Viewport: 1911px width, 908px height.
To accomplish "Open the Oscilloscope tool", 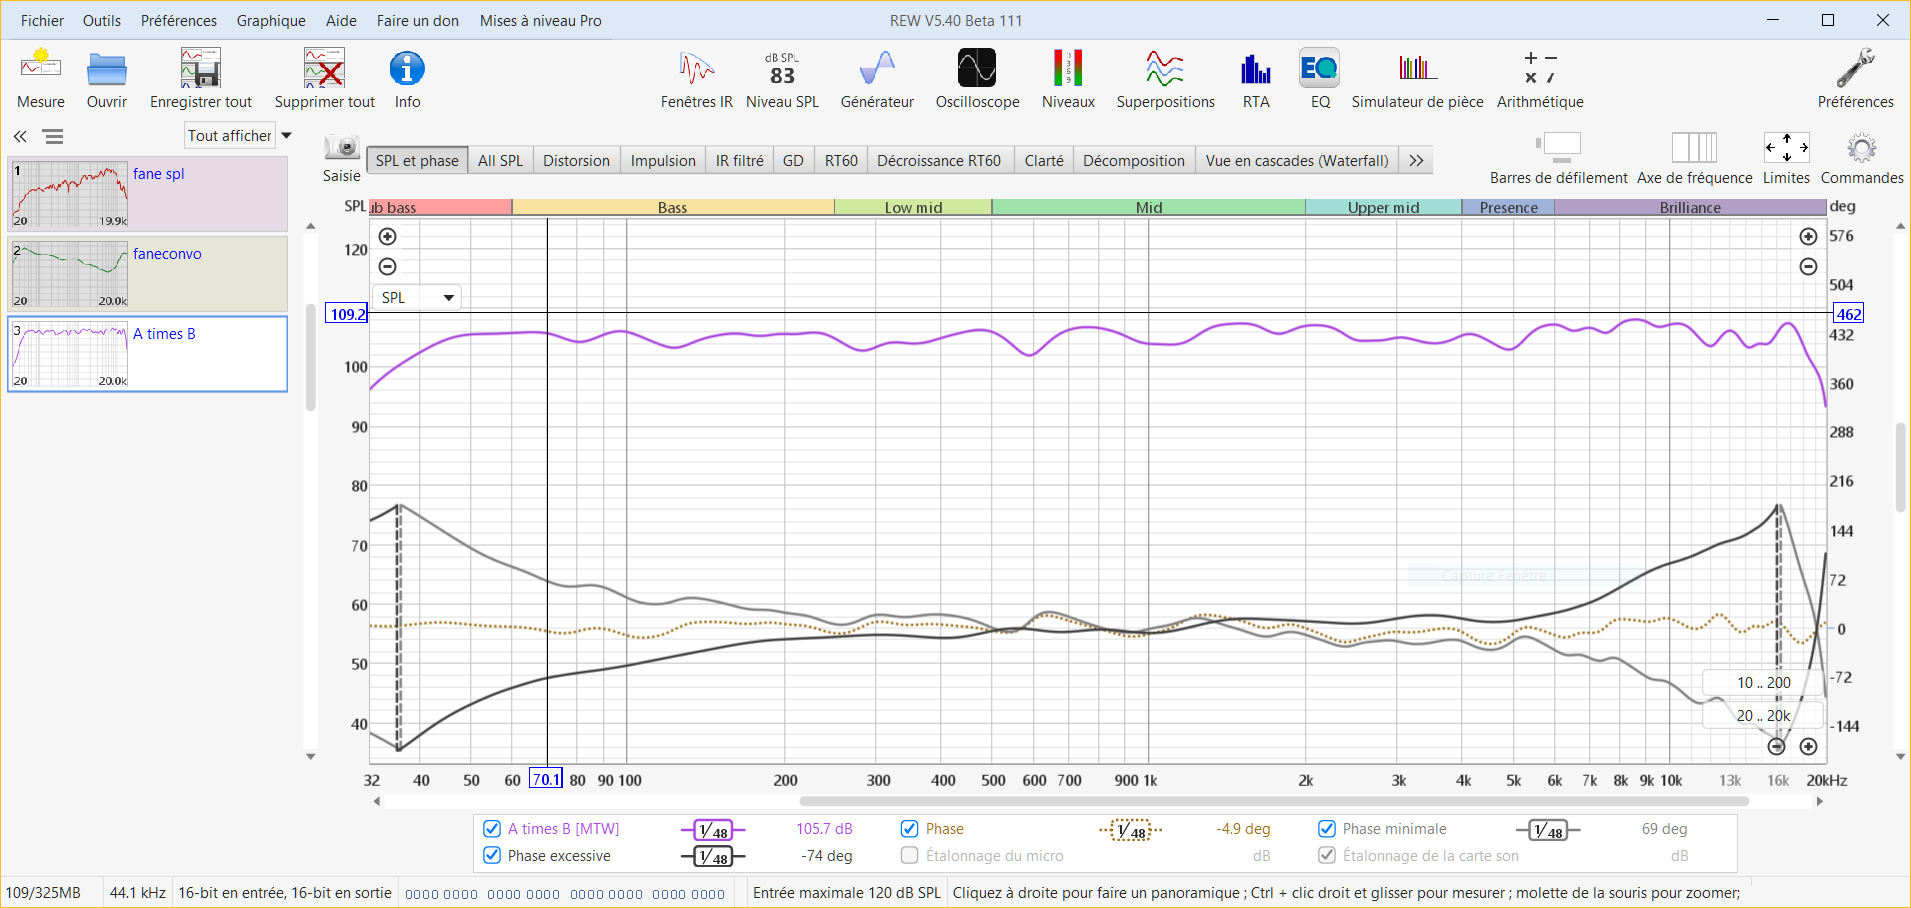I will pos(977,78).
